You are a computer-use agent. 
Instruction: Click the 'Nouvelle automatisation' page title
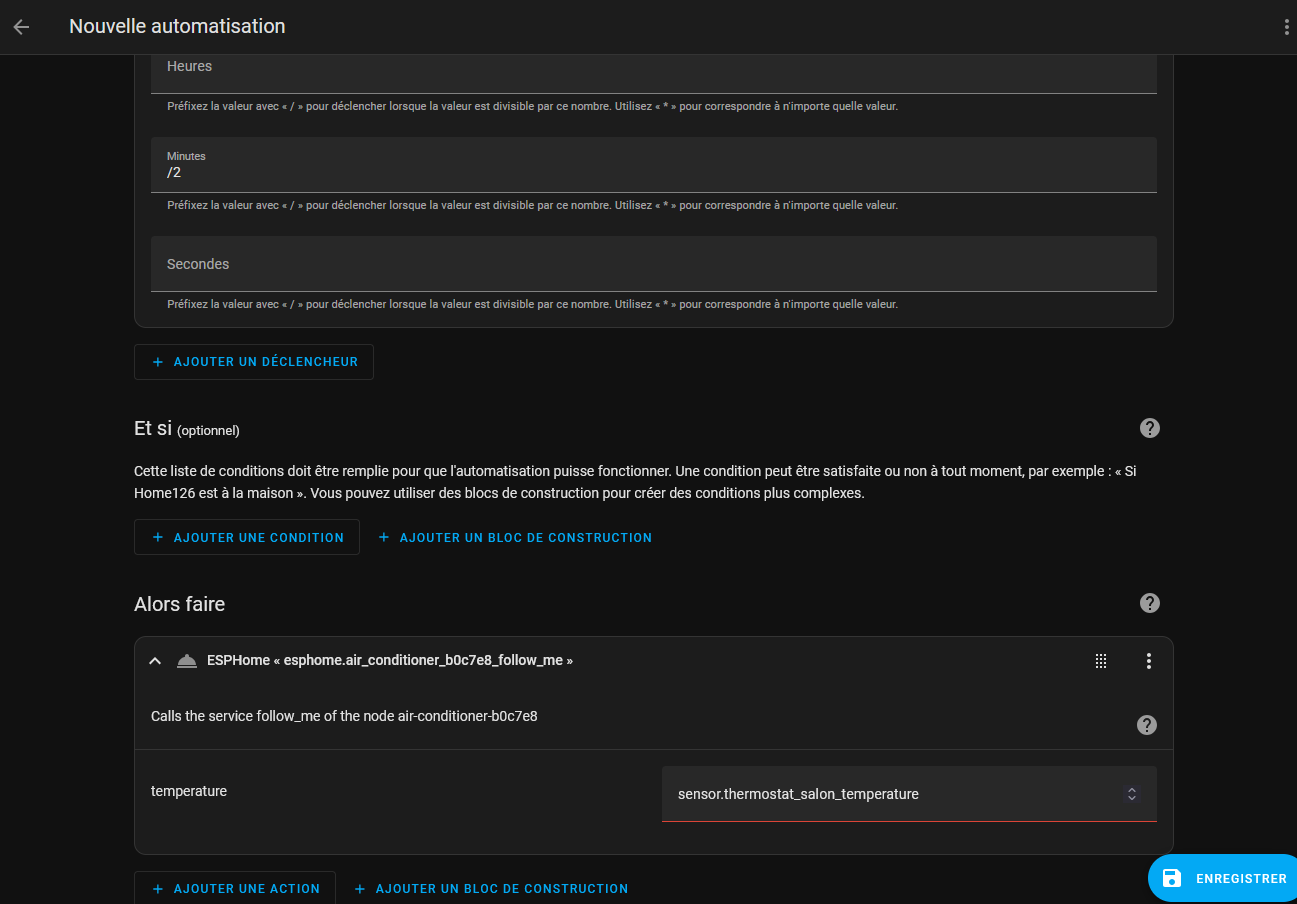point(177,27)
